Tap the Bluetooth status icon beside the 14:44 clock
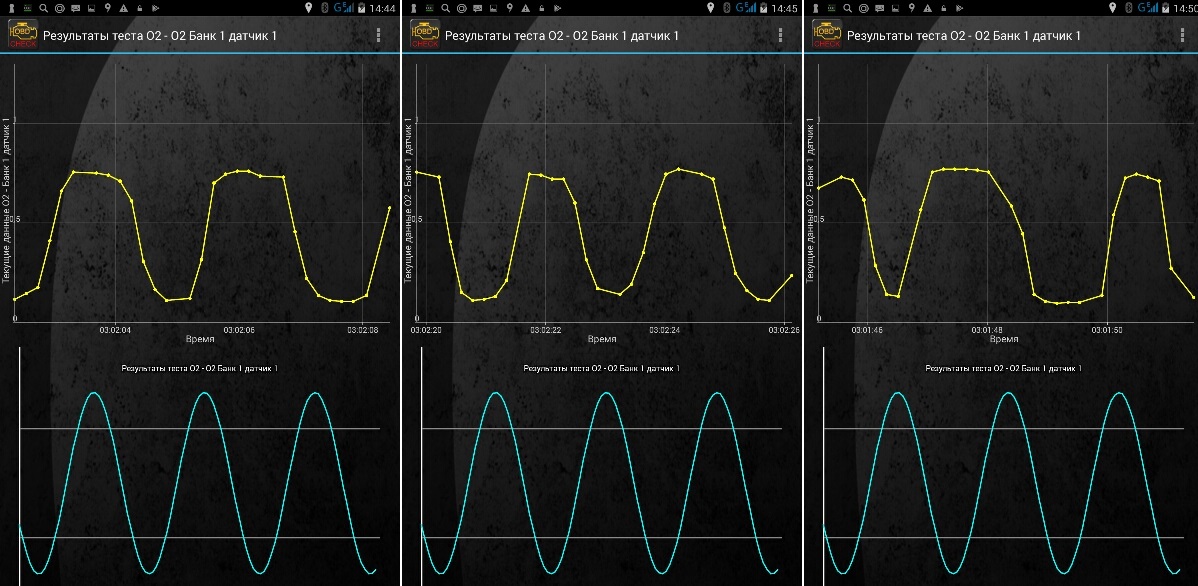1198x586 pixels. [325, 8]
